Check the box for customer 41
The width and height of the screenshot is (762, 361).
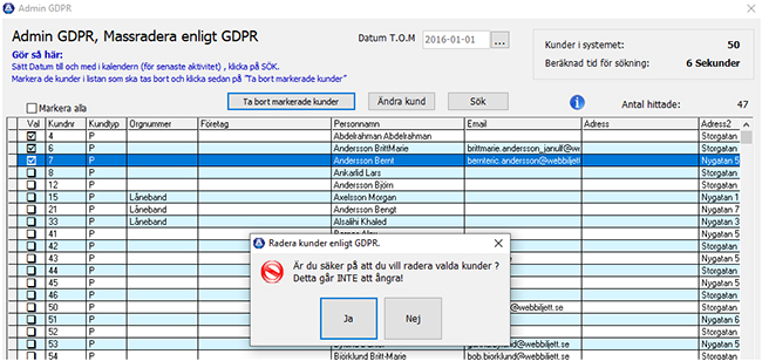click(x=31, y=234)
